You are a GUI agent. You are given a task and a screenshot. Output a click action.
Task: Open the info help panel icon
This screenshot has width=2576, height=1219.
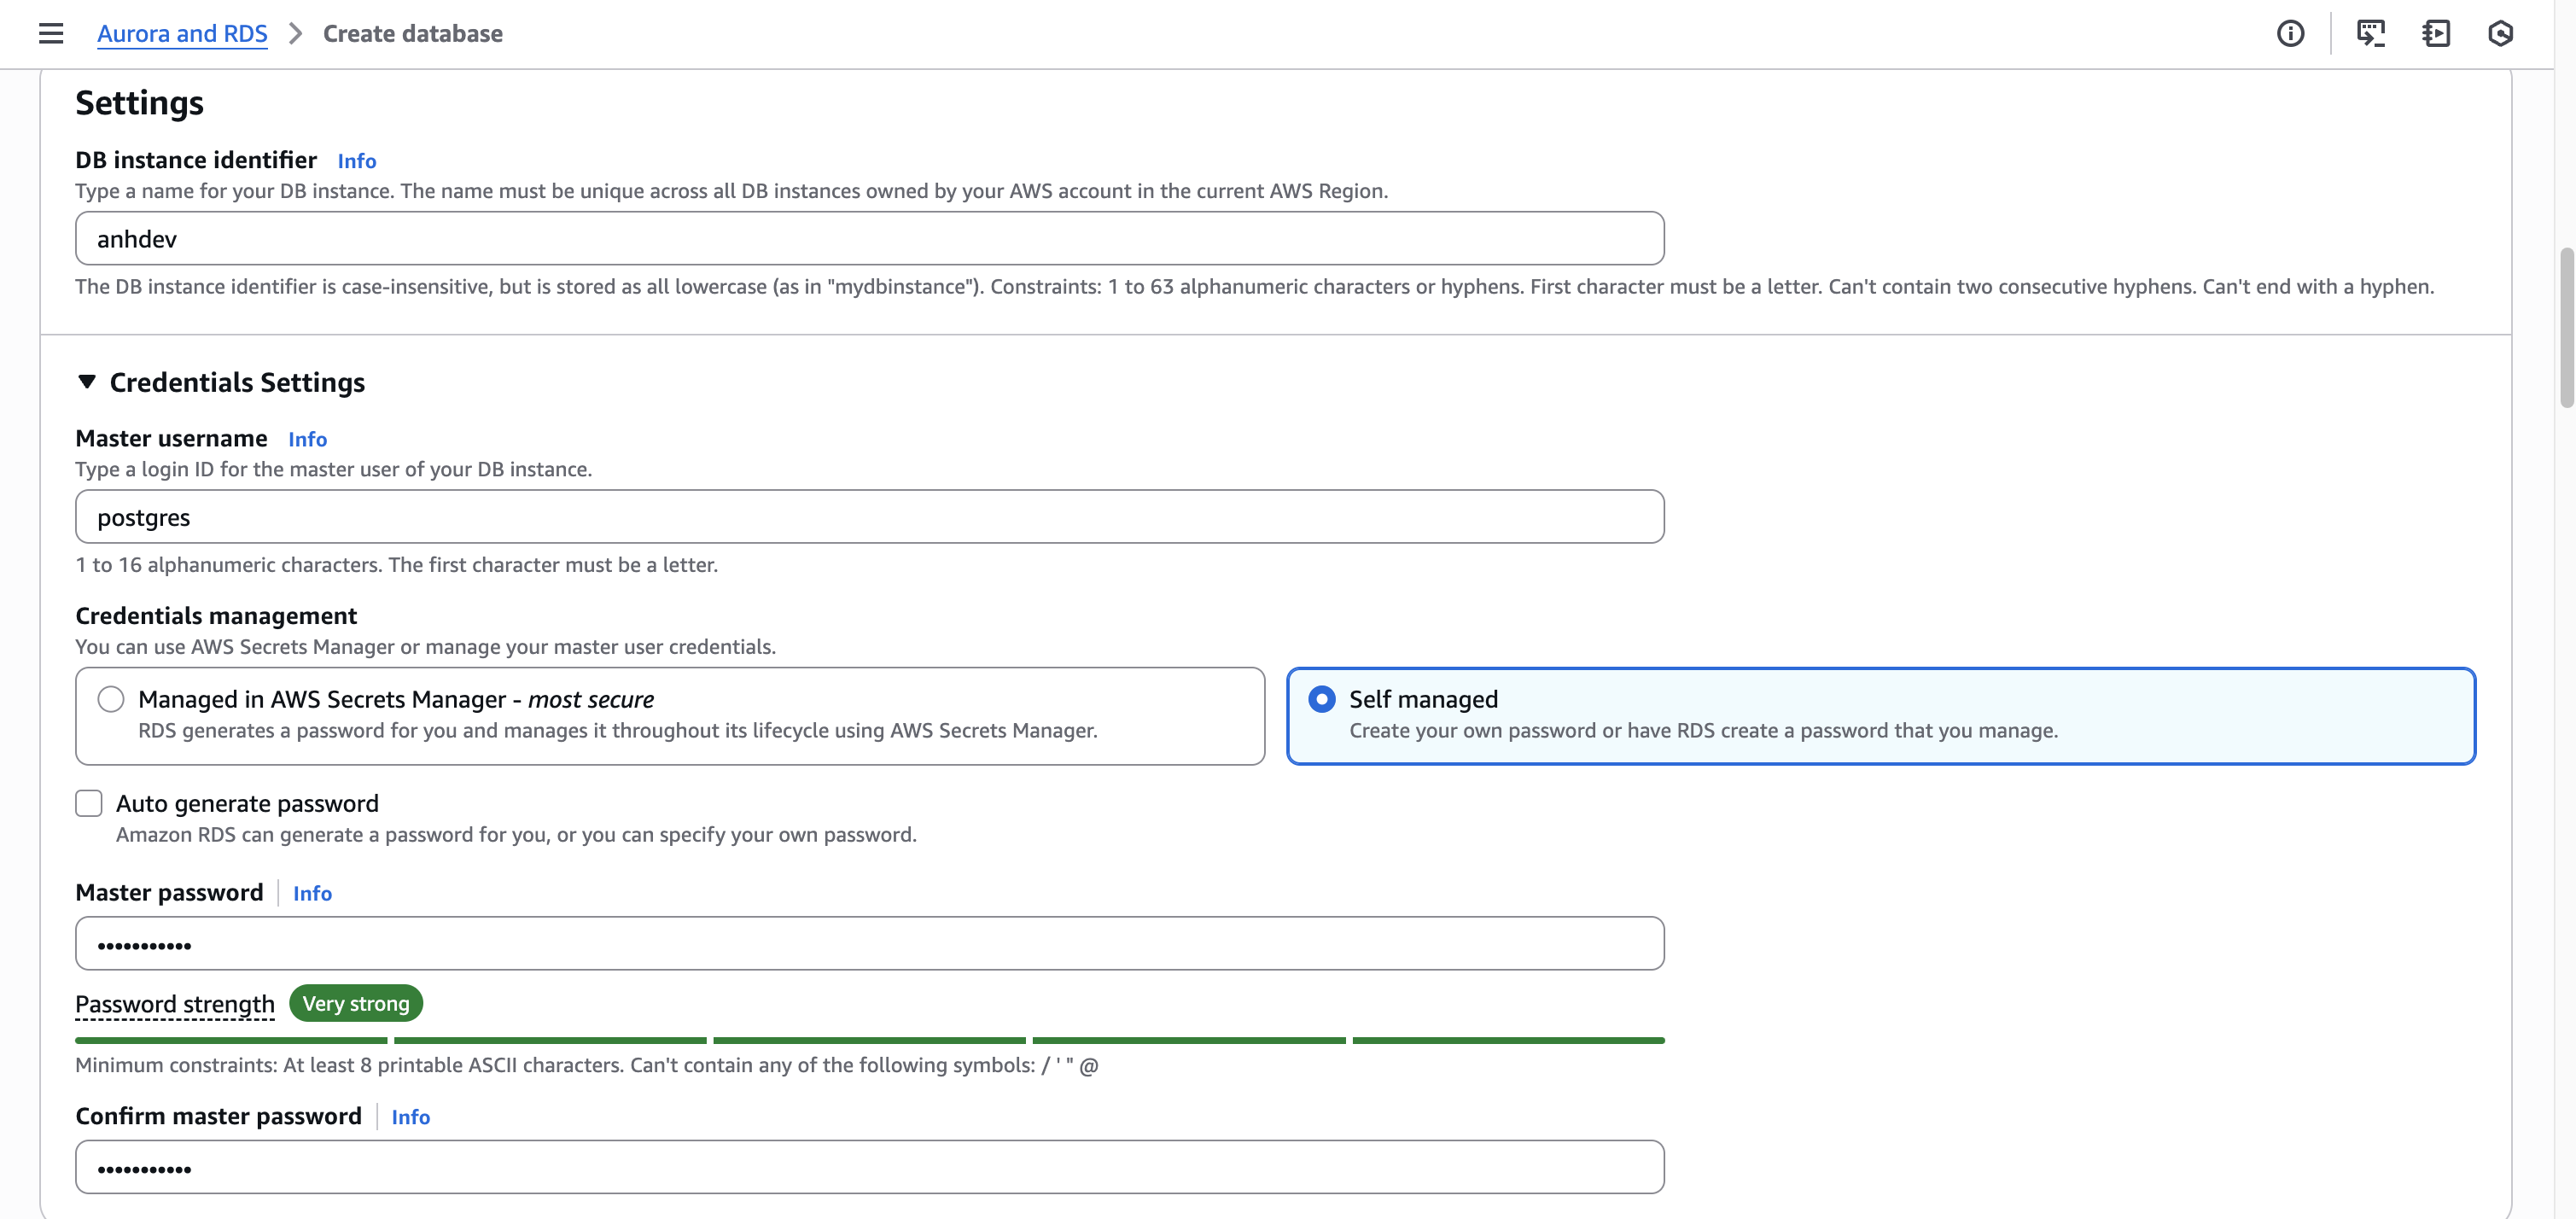2290,34
